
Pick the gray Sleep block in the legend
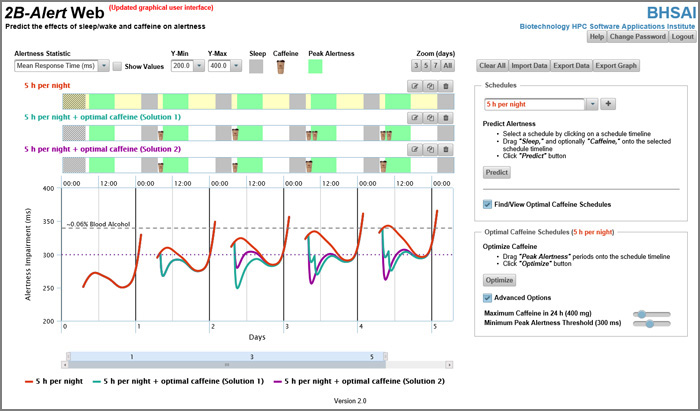[x=256, y=66]
